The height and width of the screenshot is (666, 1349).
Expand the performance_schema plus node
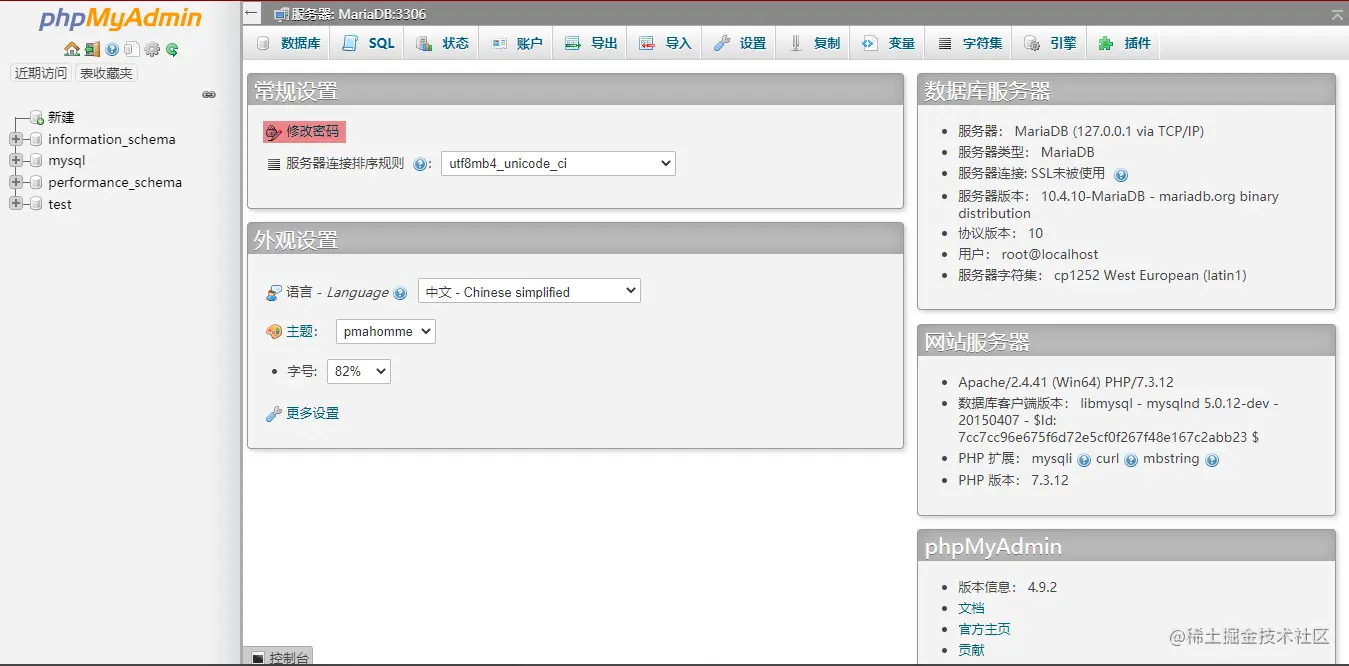coord(15,182)
